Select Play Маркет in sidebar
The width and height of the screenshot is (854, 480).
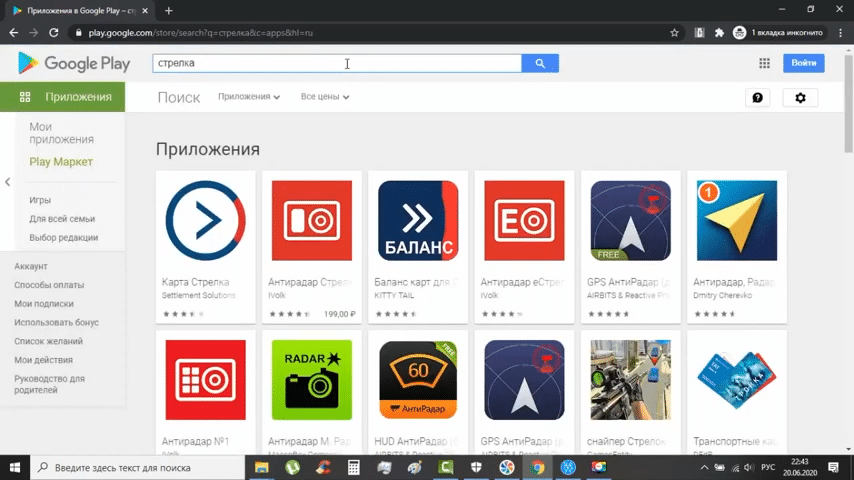point(61,162)
